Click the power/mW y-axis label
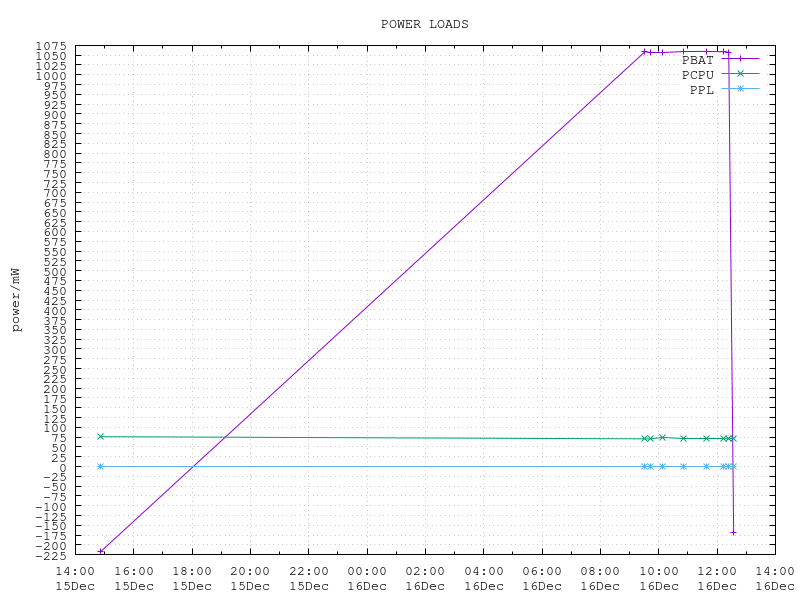Screen dimensions: 800x600 (15, 300)
